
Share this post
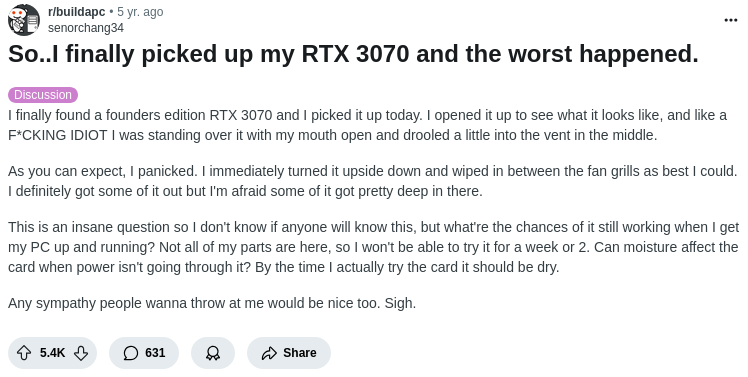[289, 353]
